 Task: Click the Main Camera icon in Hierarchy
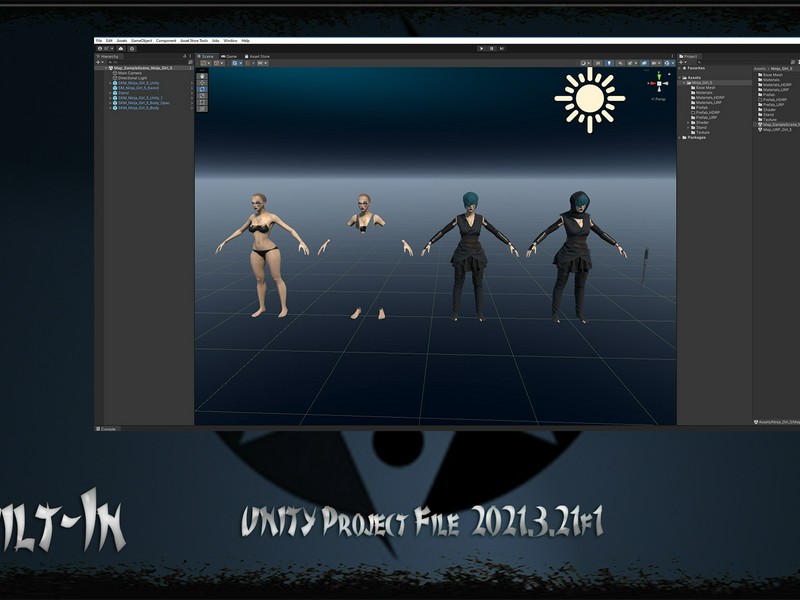point(114,73)
